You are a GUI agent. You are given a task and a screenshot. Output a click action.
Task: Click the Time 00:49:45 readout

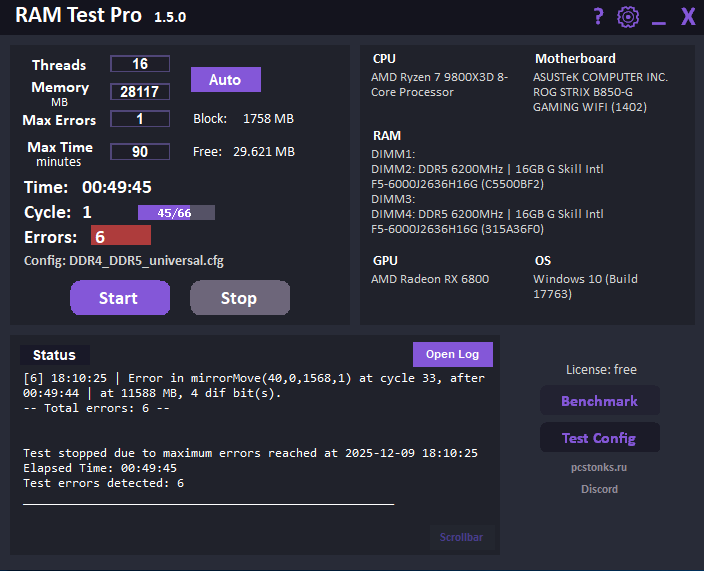coord(88,187)
